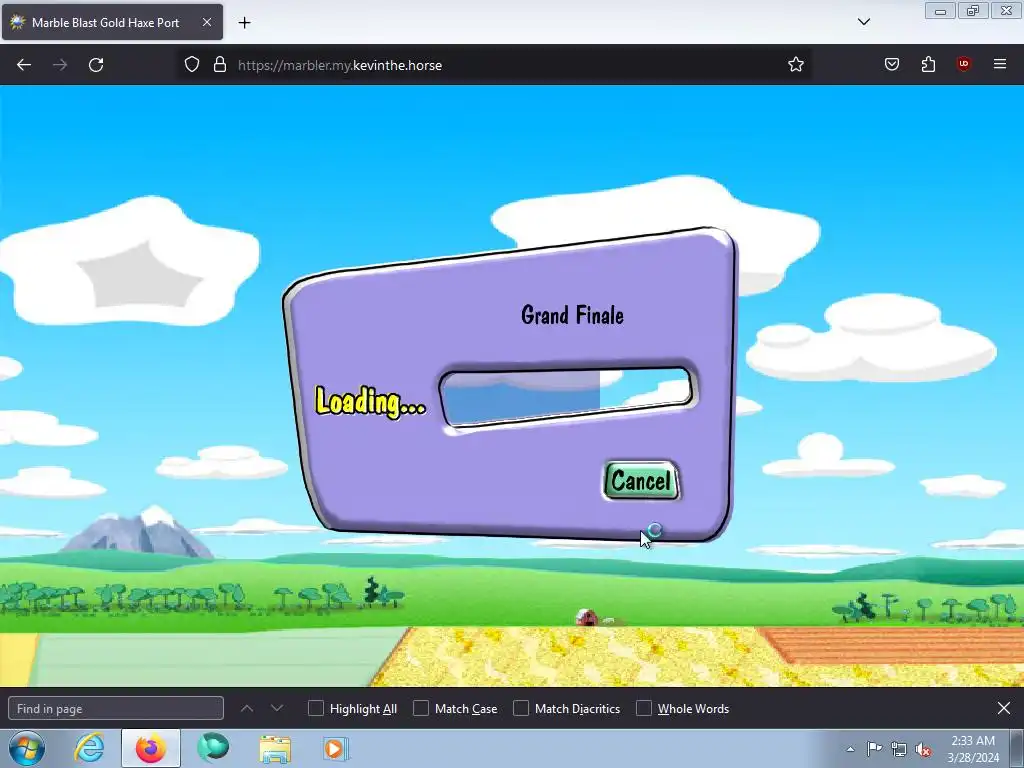
Task: Enable the Highlight All checkbox
Action: [x=315, y=709]
